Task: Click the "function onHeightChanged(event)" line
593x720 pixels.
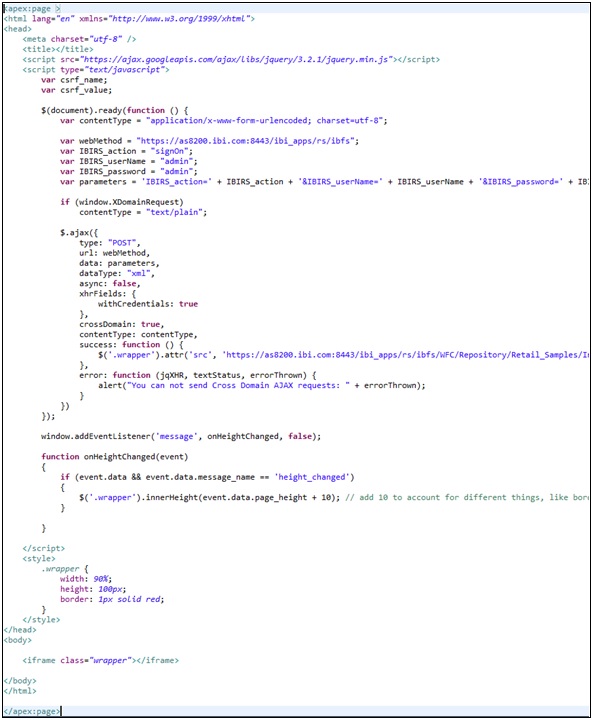Action: pyautogui.click(x=114, y=457)
